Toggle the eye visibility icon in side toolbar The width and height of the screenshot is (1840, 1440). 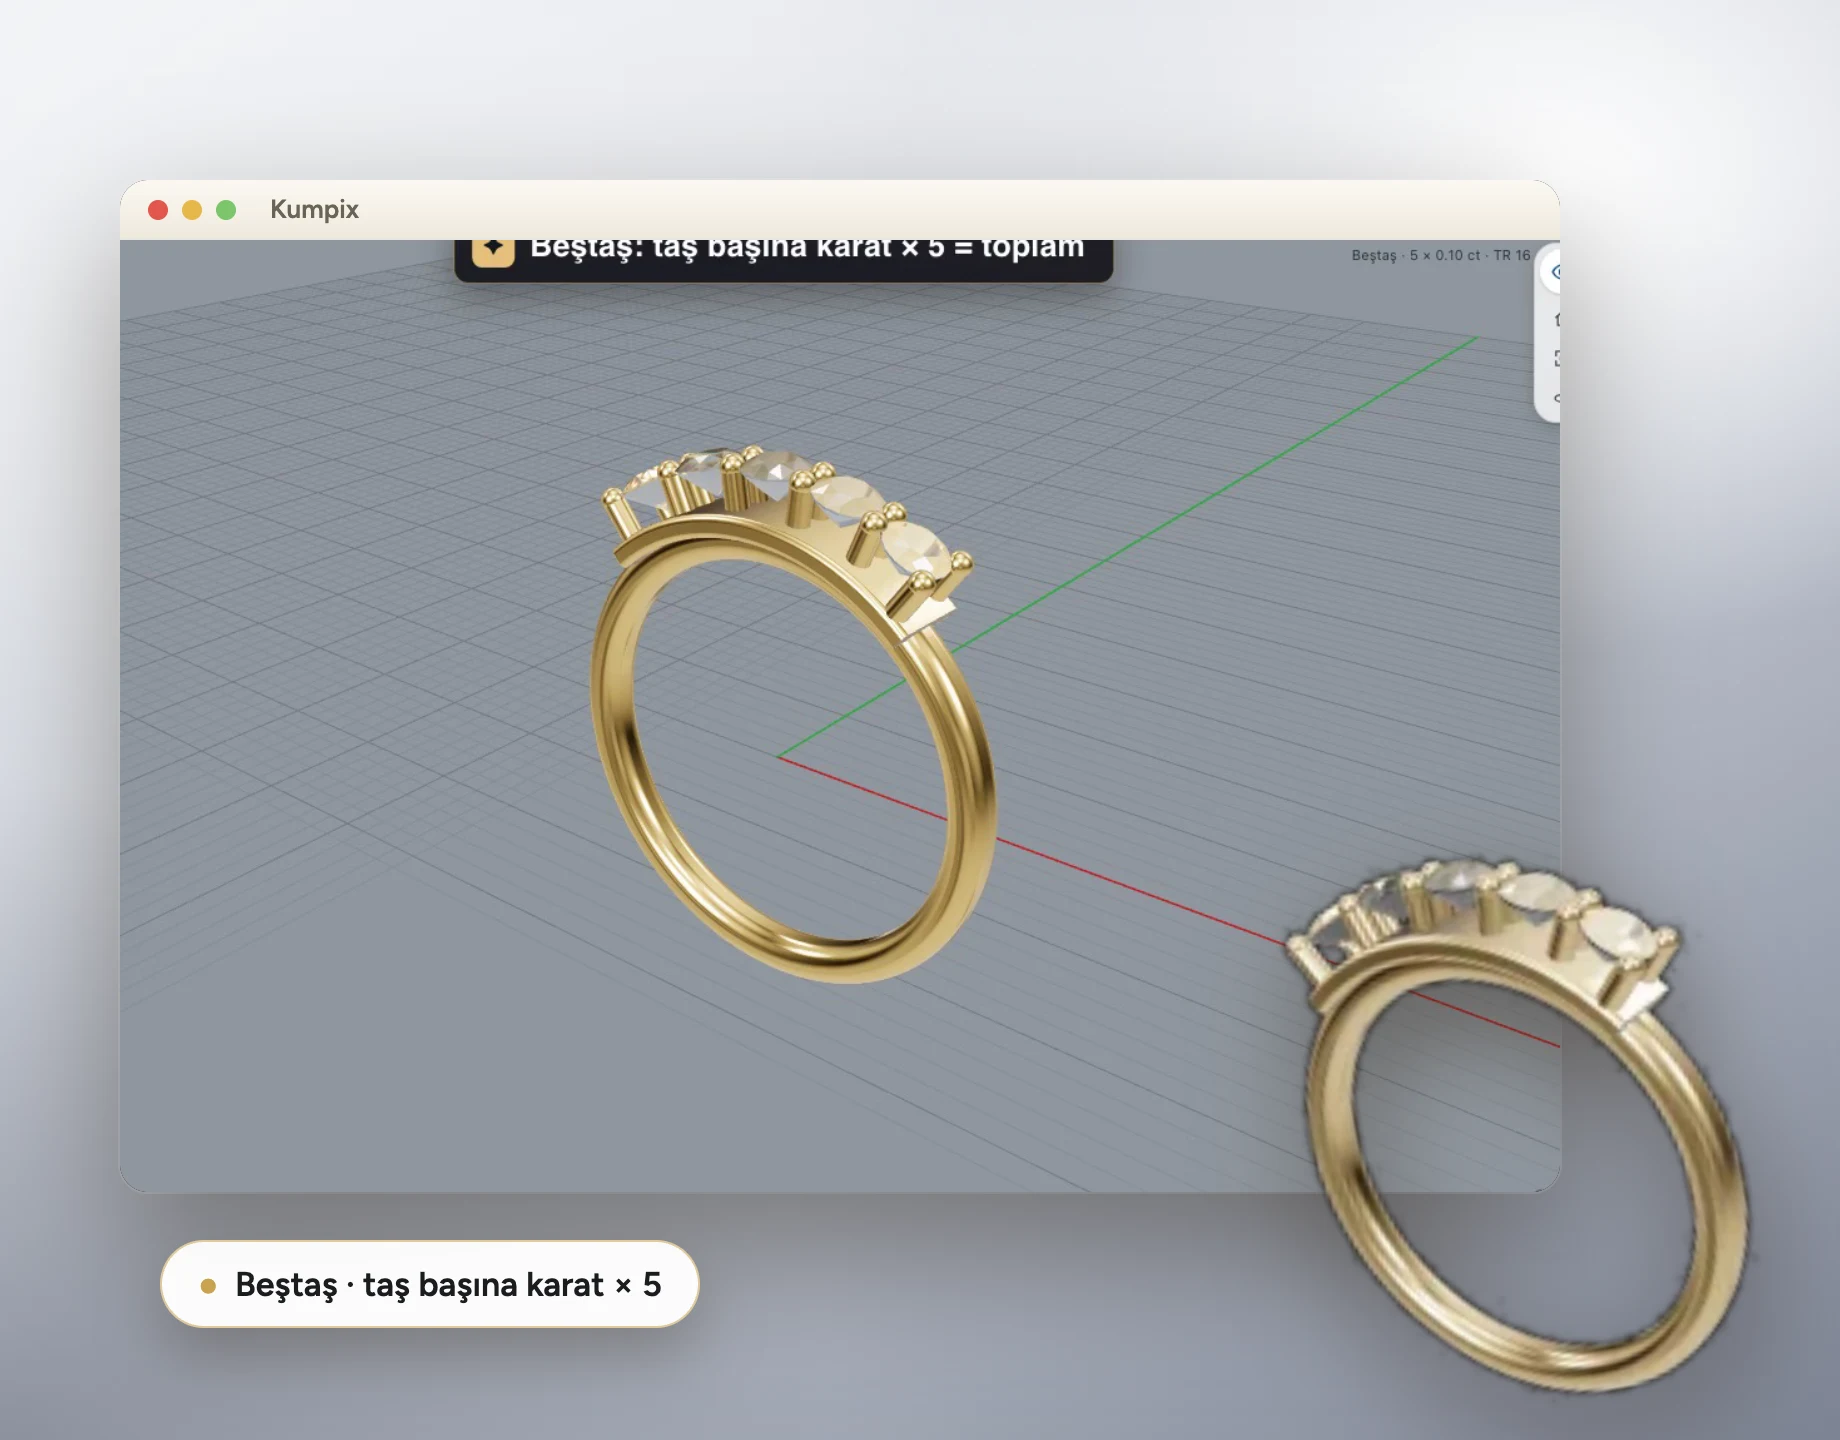tap(1555, 272)
